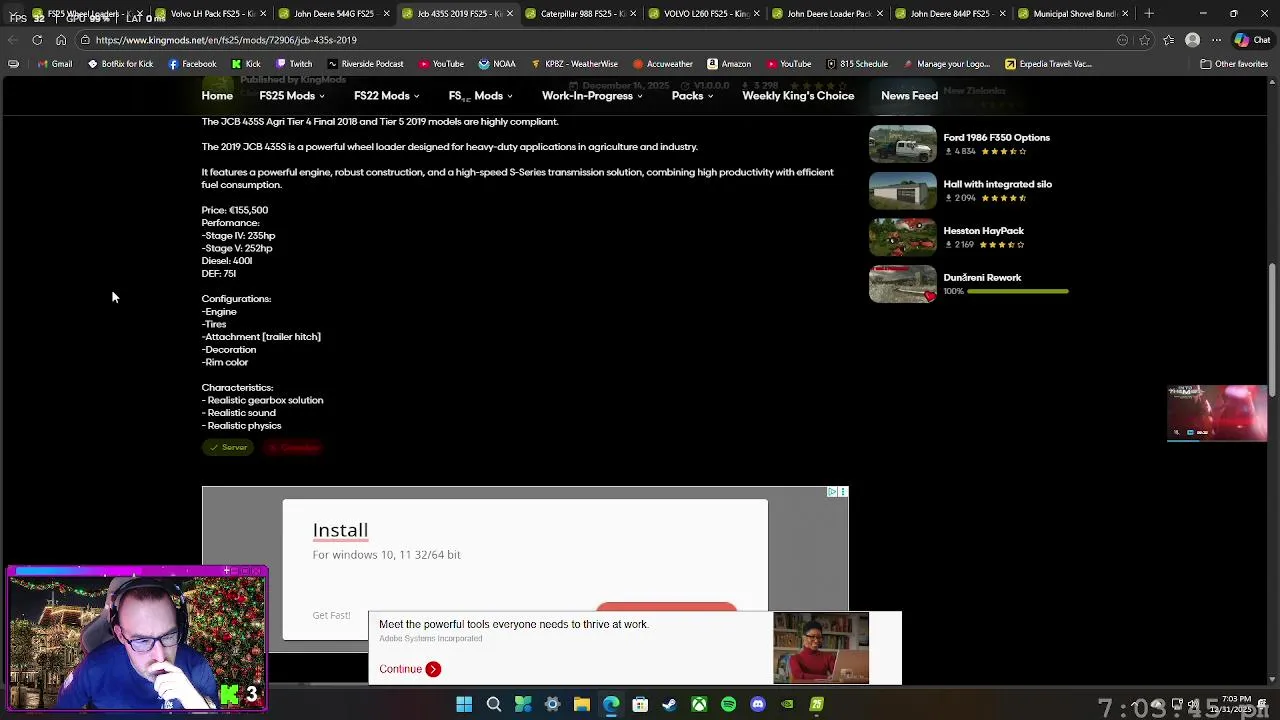Open the browser settings and more menu
Image resolution: width=1280 pixels, height=720 pixels.
tap(1216, 40)
